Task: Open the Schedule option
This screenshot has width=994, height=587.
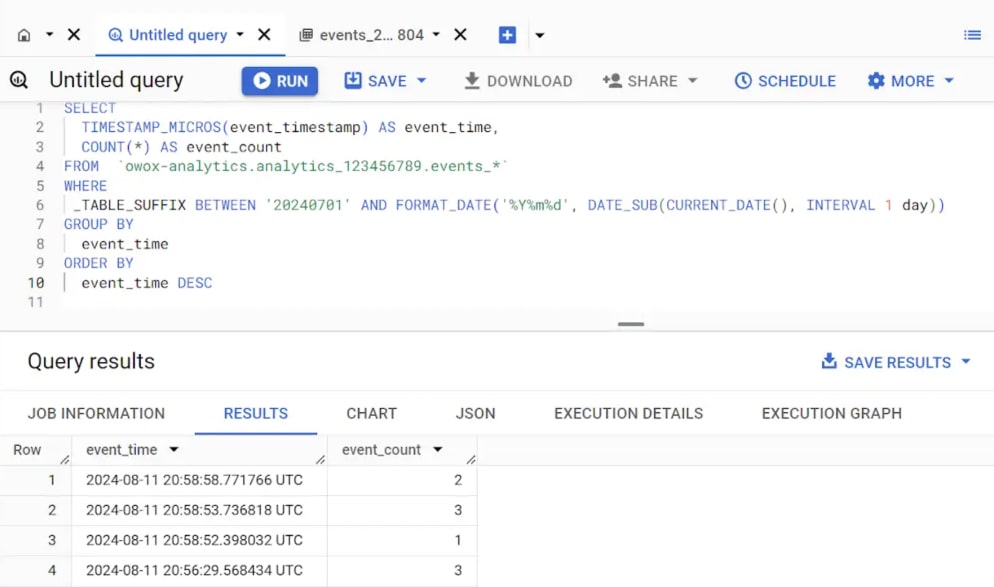Action: 785,81
